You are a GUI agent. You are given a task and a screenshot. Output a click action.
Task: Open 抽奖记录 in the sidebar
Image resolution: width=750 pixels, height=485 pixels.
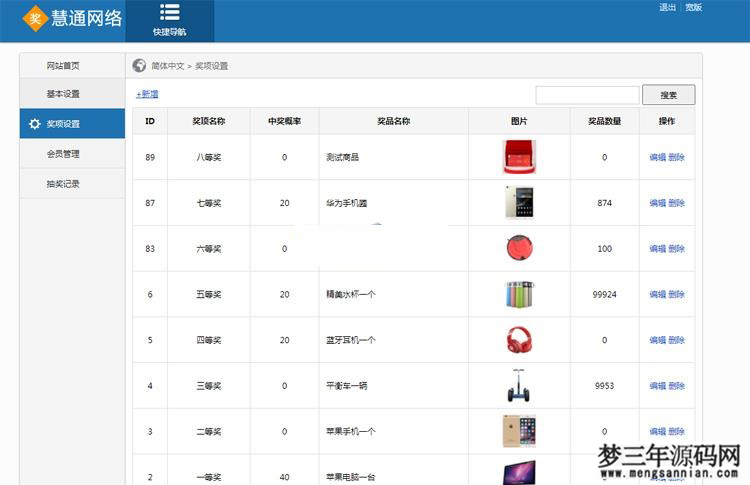pyautogui.click(x=63, y=184)
